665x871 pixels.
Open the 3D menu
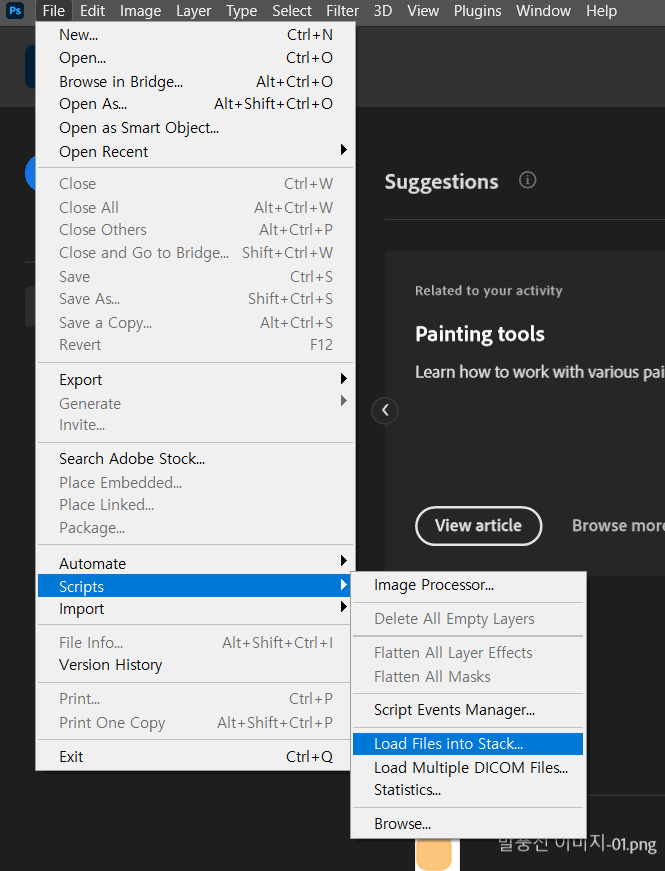[382, 11]
